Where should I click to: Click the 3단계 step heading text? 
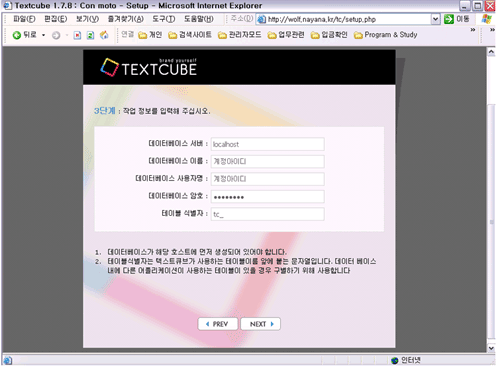104,111
